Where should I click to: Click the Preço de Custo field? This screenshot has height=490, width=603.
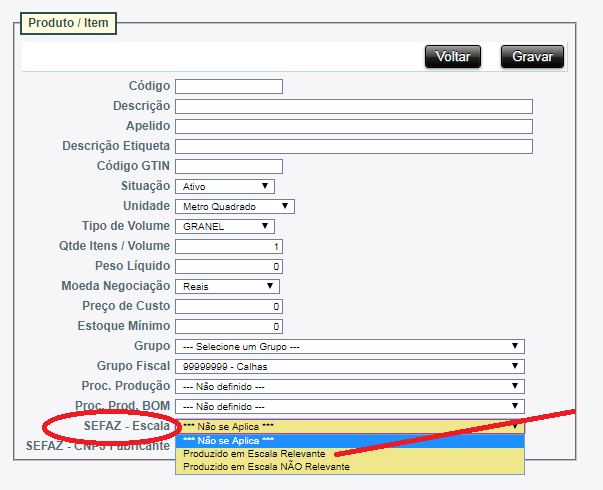tap(228, 306)
